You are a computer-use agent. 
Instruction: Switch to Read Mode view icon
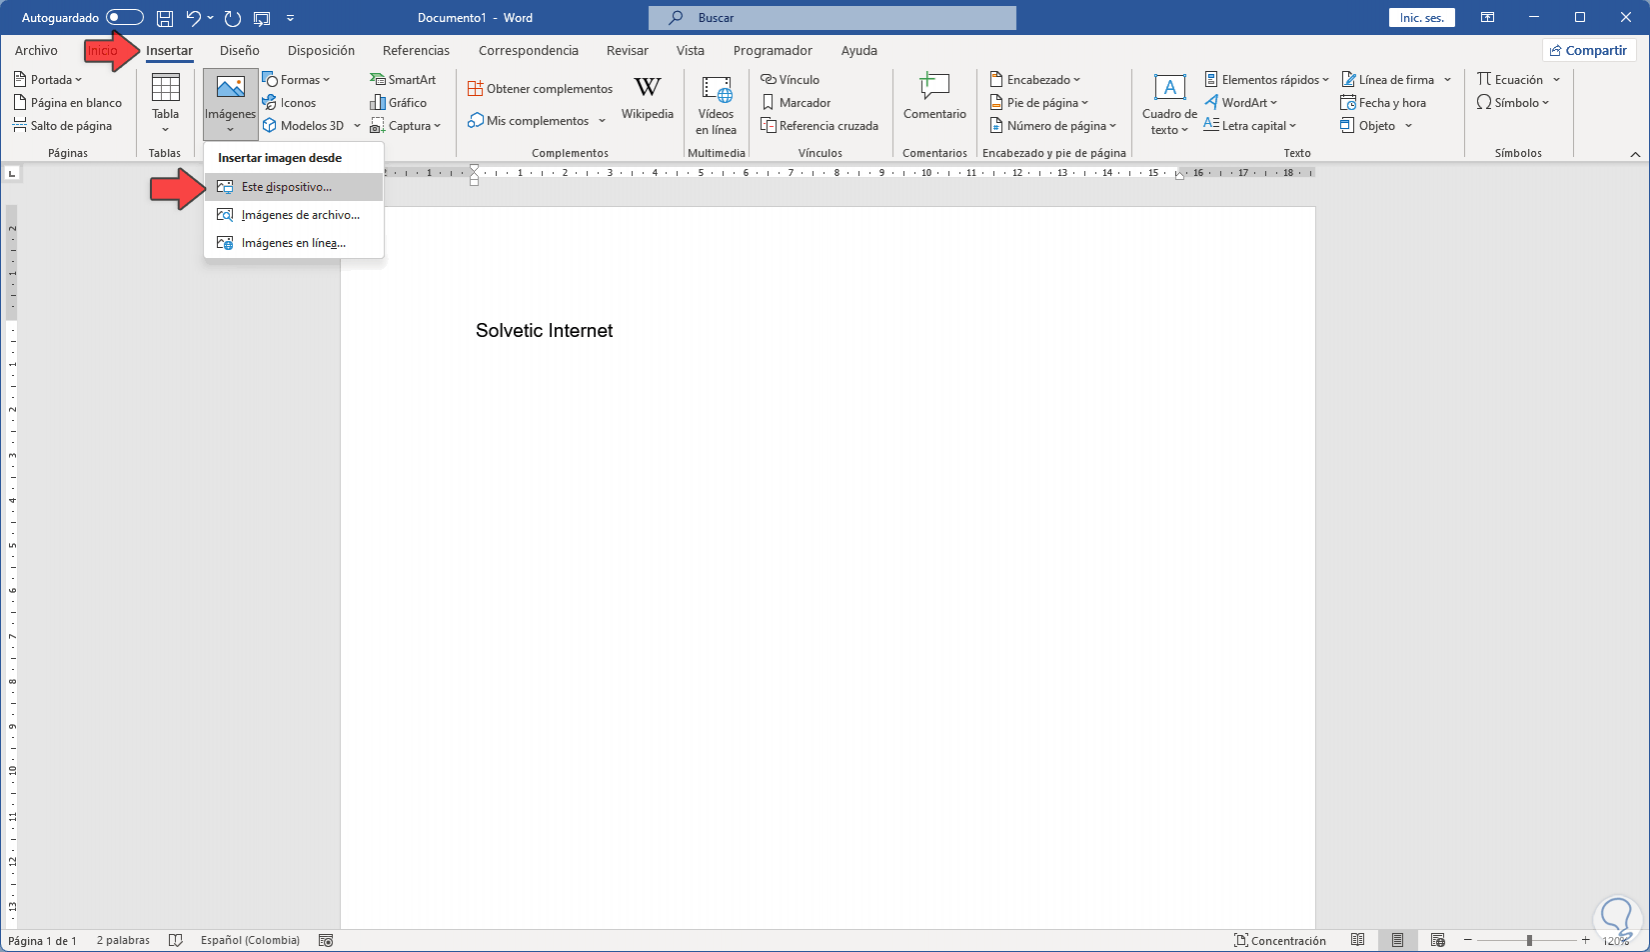click(1357, 940)
